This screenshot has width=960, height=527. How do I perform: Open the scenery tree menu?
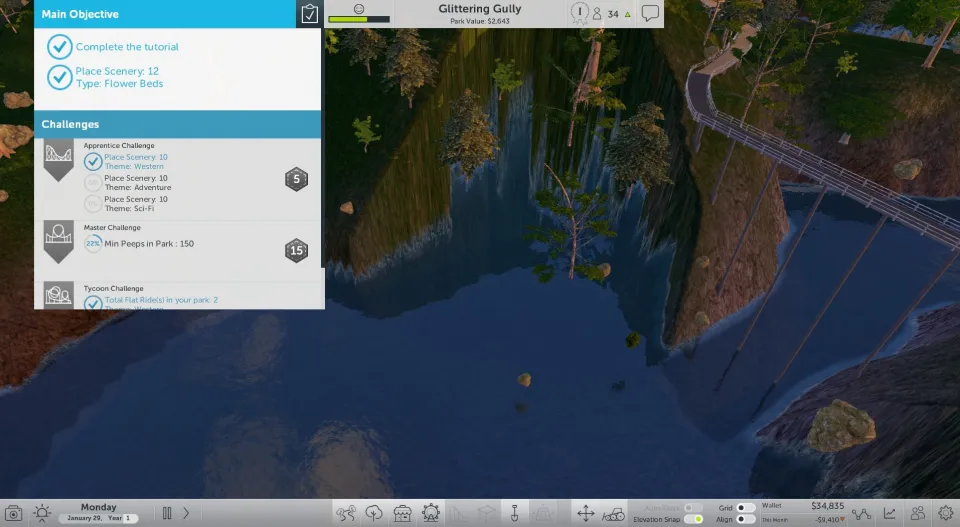374,513
